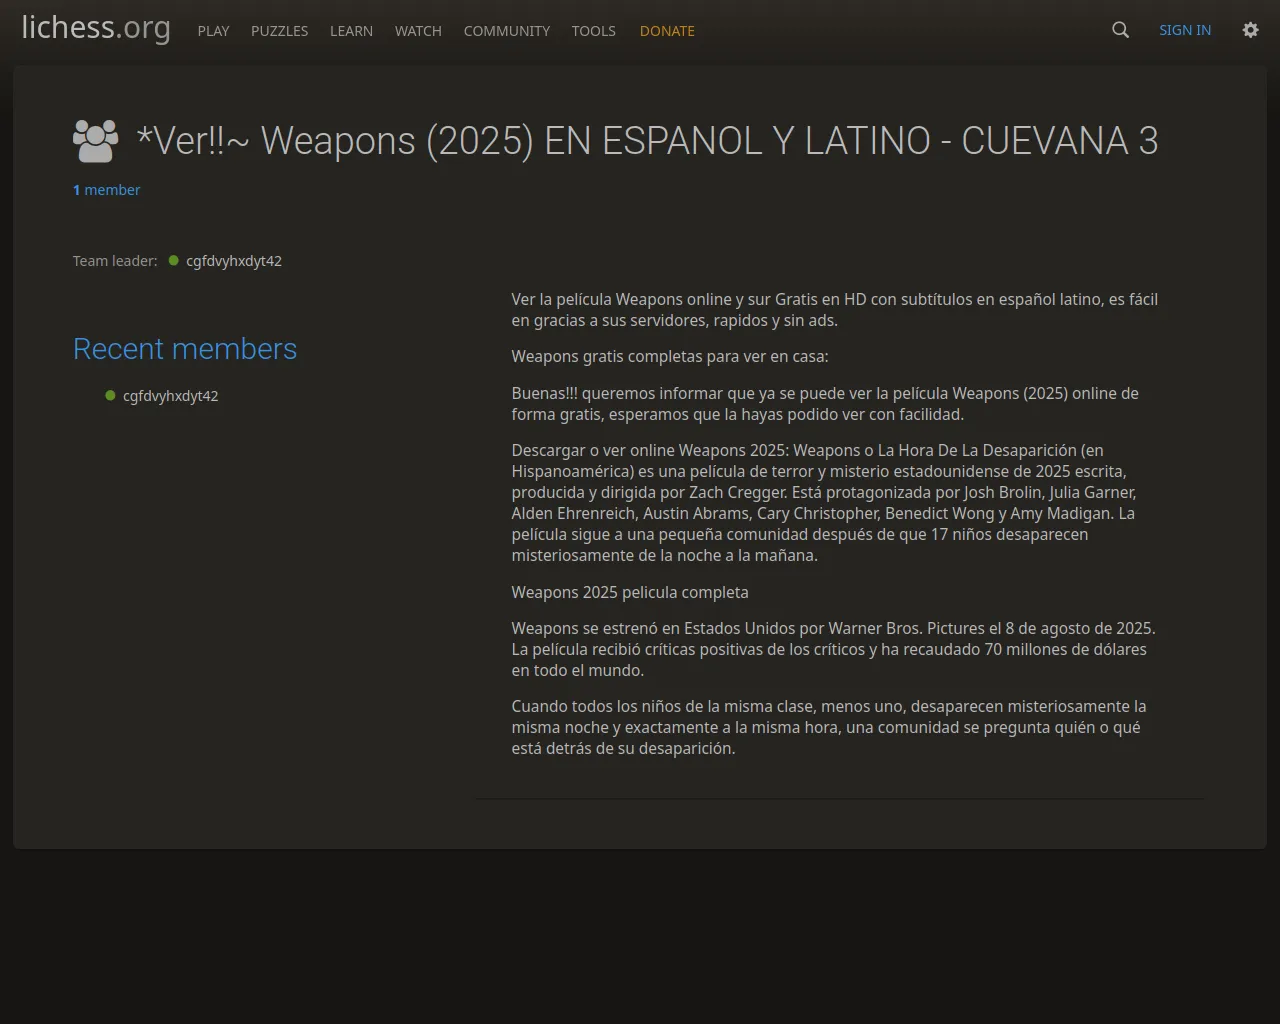Expand the COMMUNITY navigation menu

pos(506,31)
